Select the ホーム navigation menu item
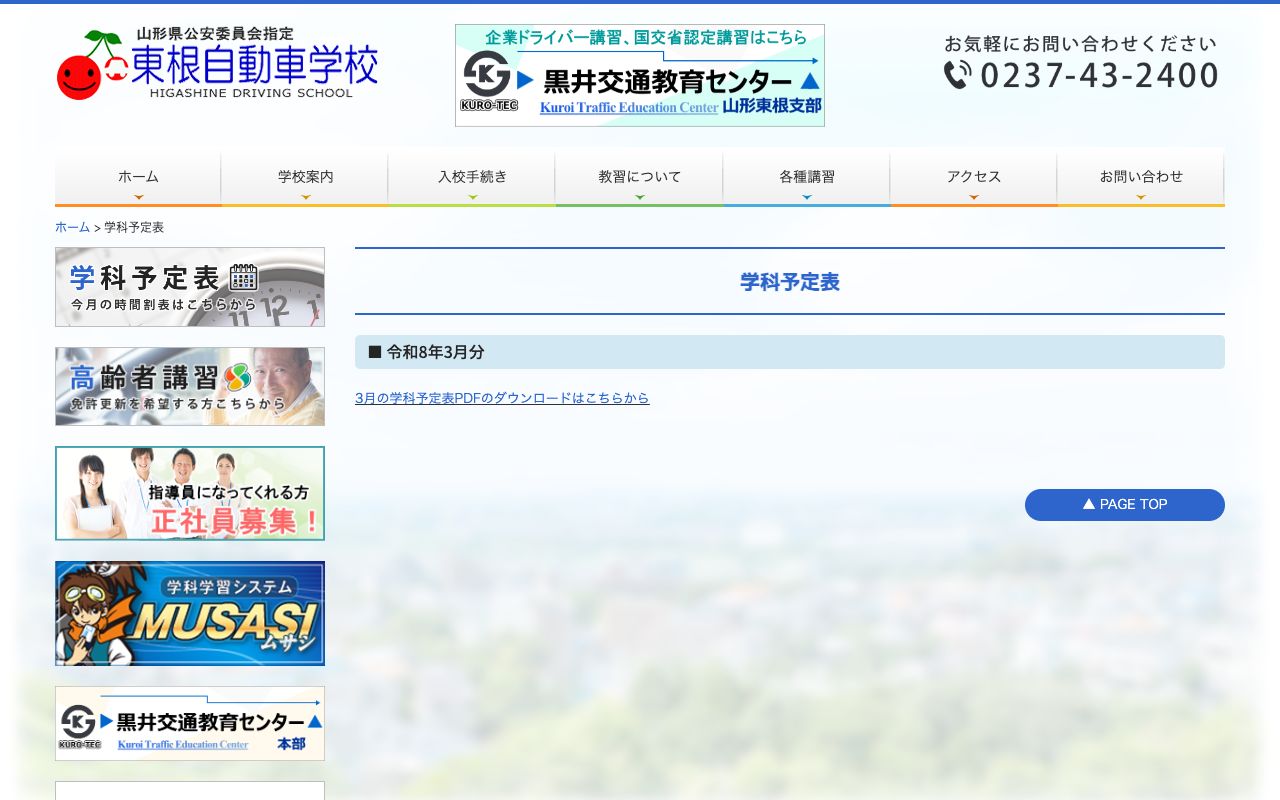This screenshot has height=800, width=1280. click(138, 176)
